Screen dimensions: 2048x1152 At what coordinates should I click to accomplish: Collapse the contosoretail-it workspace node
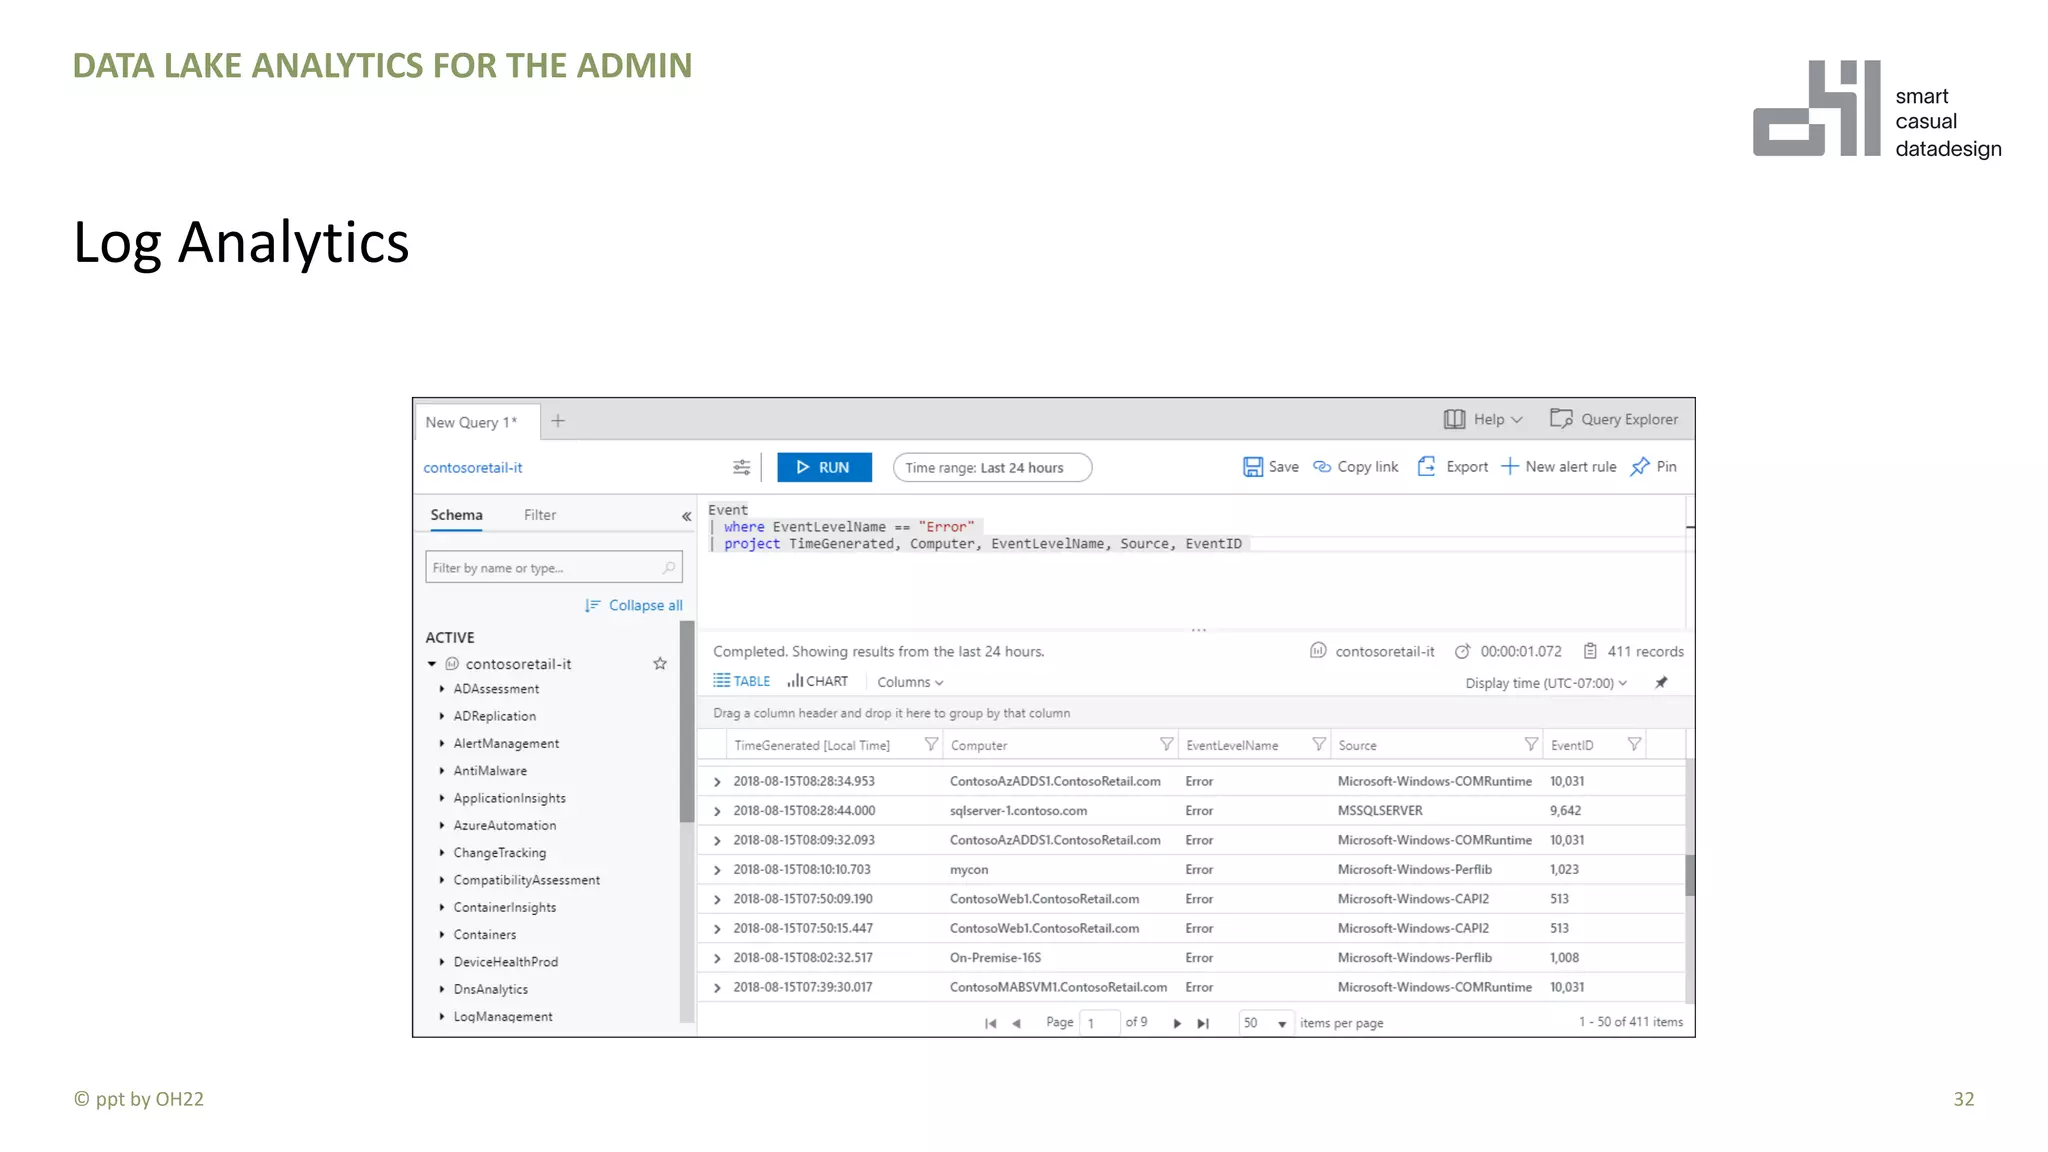coord(432,664)
